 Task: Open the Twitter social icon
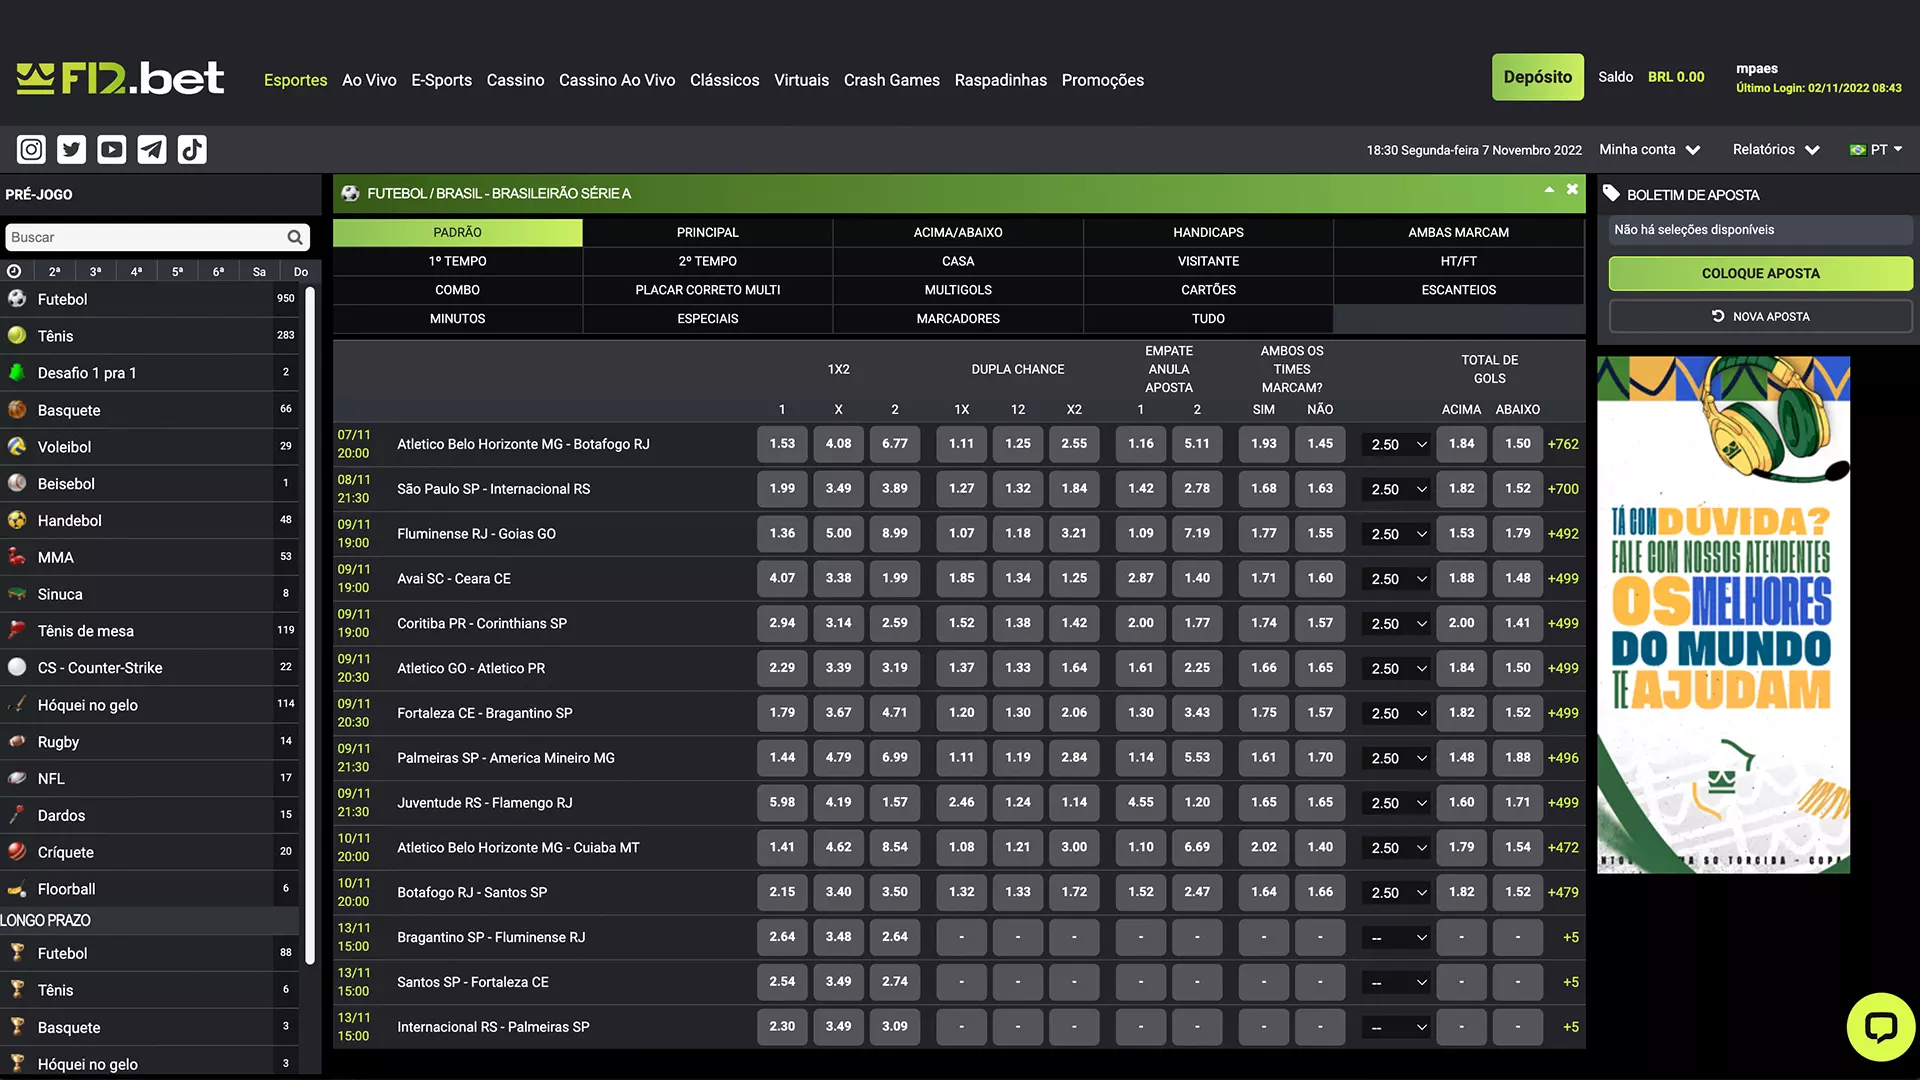click(71, 150)
